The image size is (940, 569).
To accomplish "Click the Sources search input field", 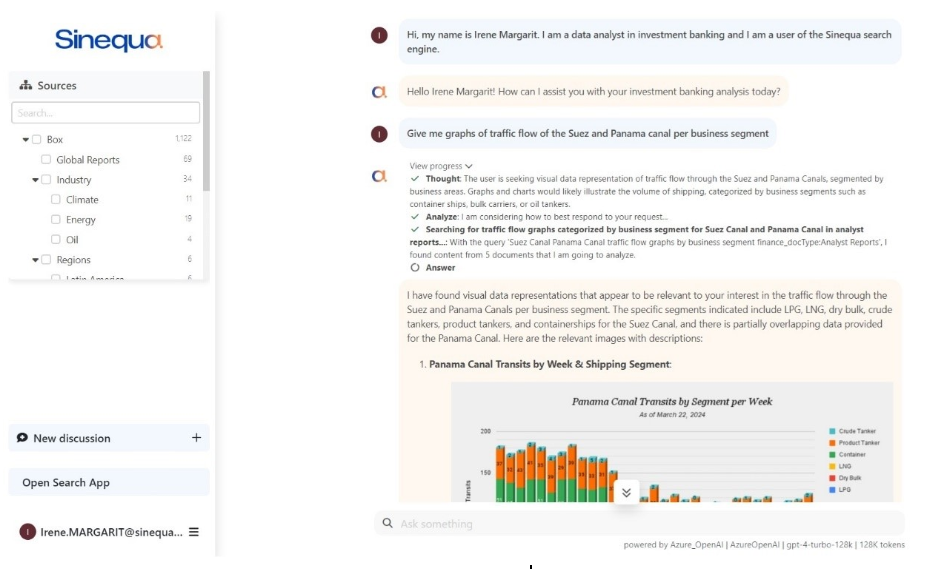I will tap(105, 113).
